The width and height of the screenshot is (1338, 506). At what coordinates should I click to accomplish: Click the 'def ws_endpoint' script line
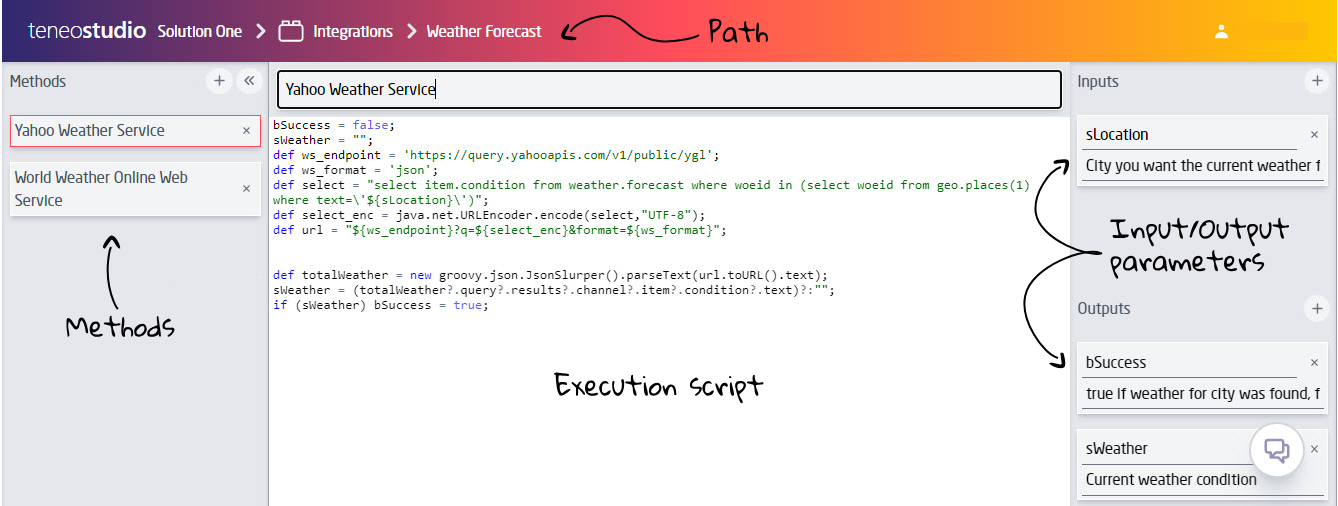(x=496, y=155)
